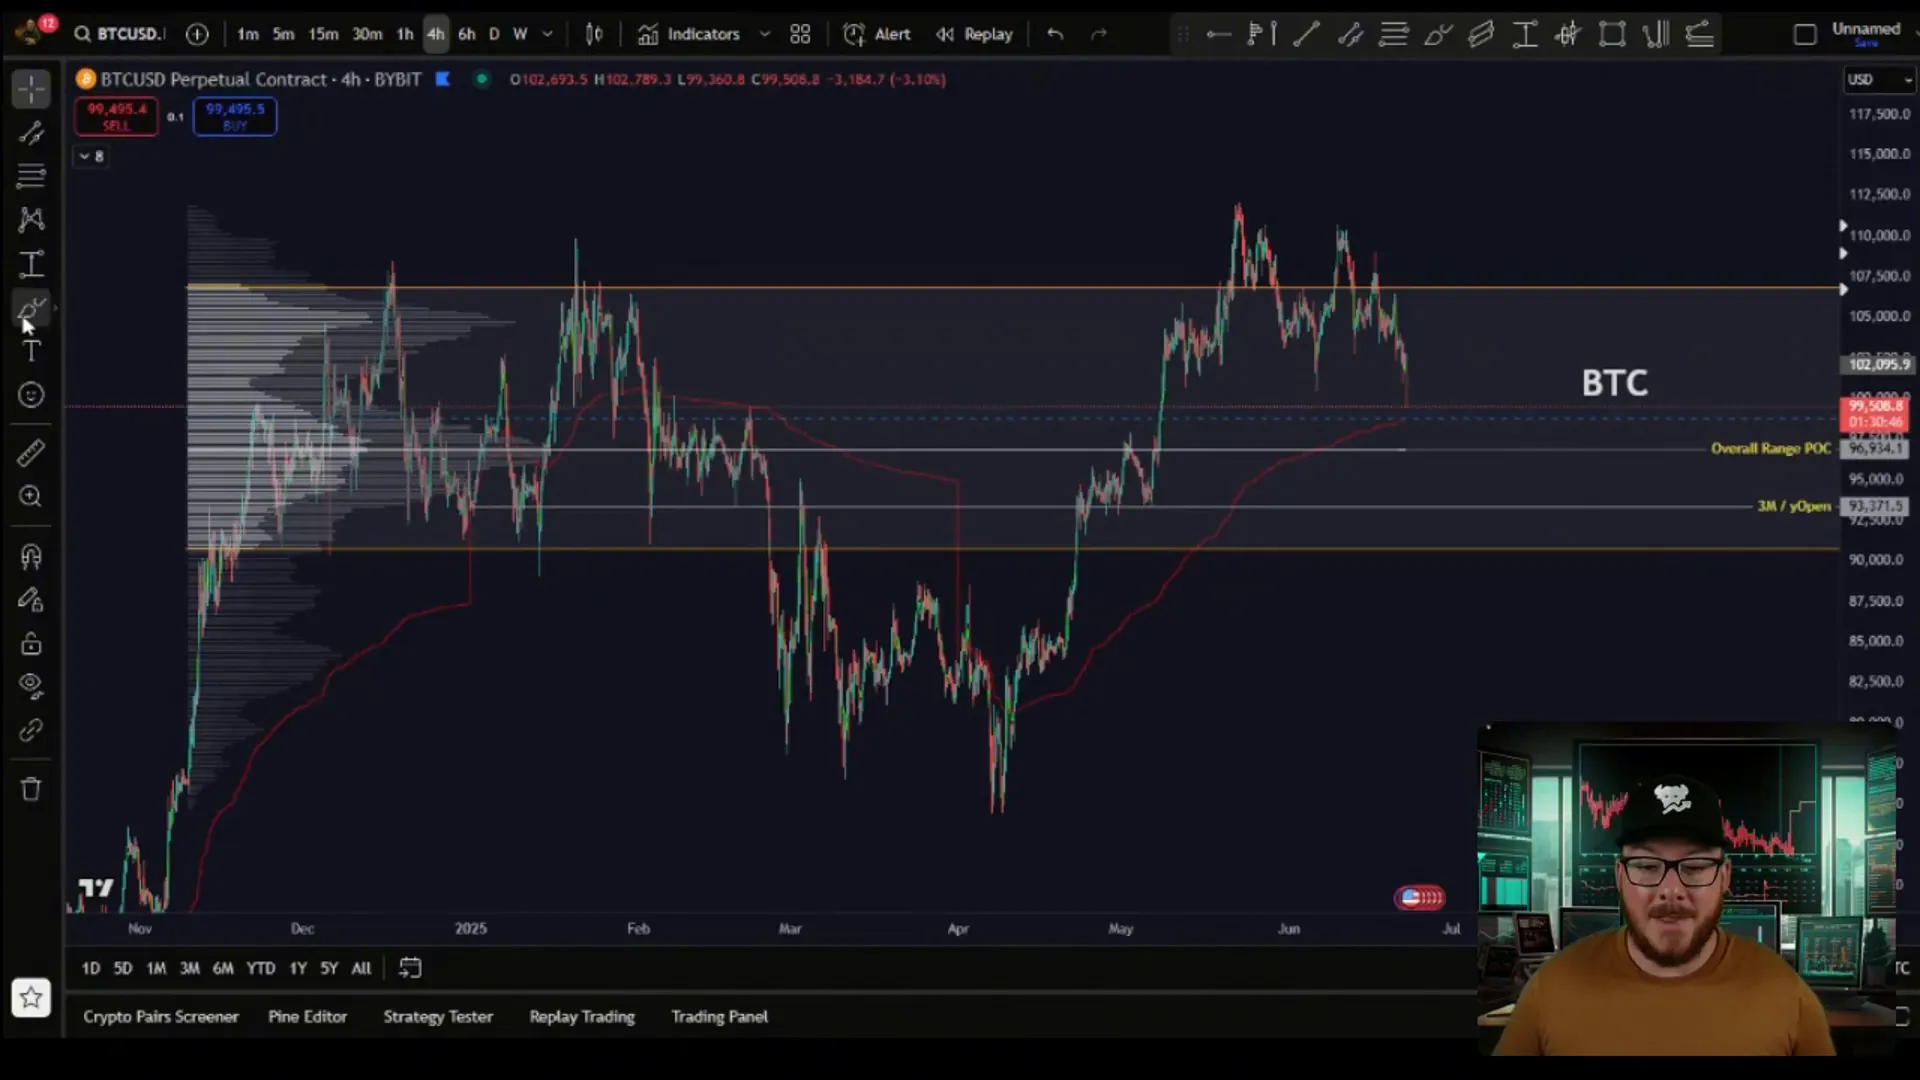Select the trend line drawing tool in left sidebar

point(31,133)
